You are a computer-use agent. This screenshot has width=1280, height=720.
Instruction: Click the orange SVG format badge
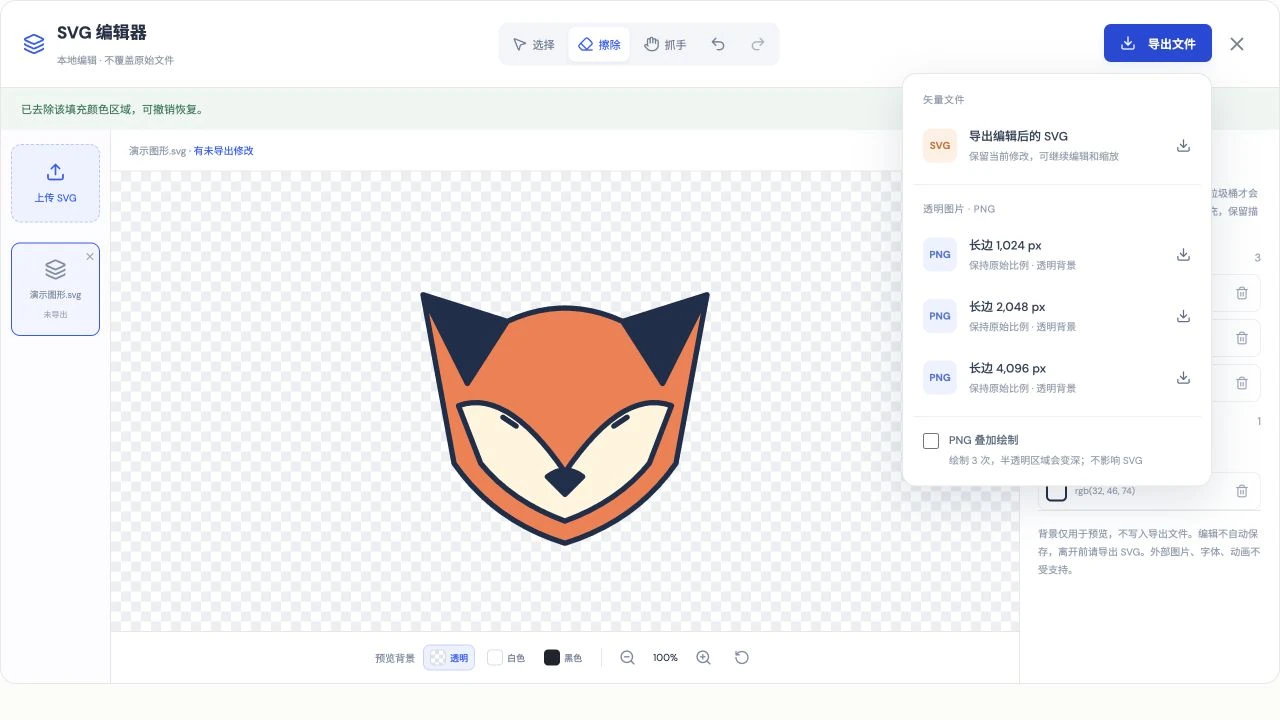(940, 146)
